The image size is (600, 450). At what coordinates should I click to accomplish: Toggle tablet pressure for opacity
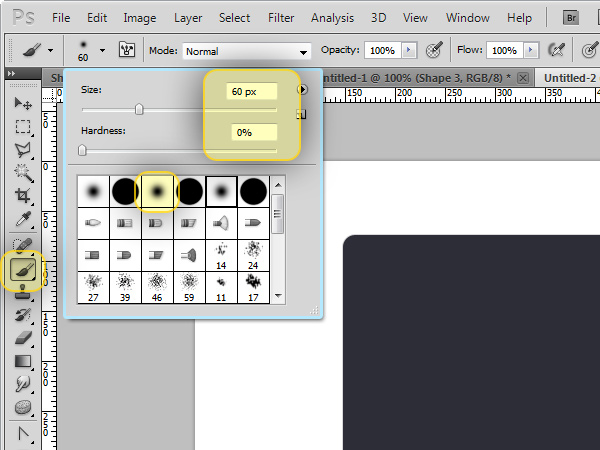click(434, 50)
